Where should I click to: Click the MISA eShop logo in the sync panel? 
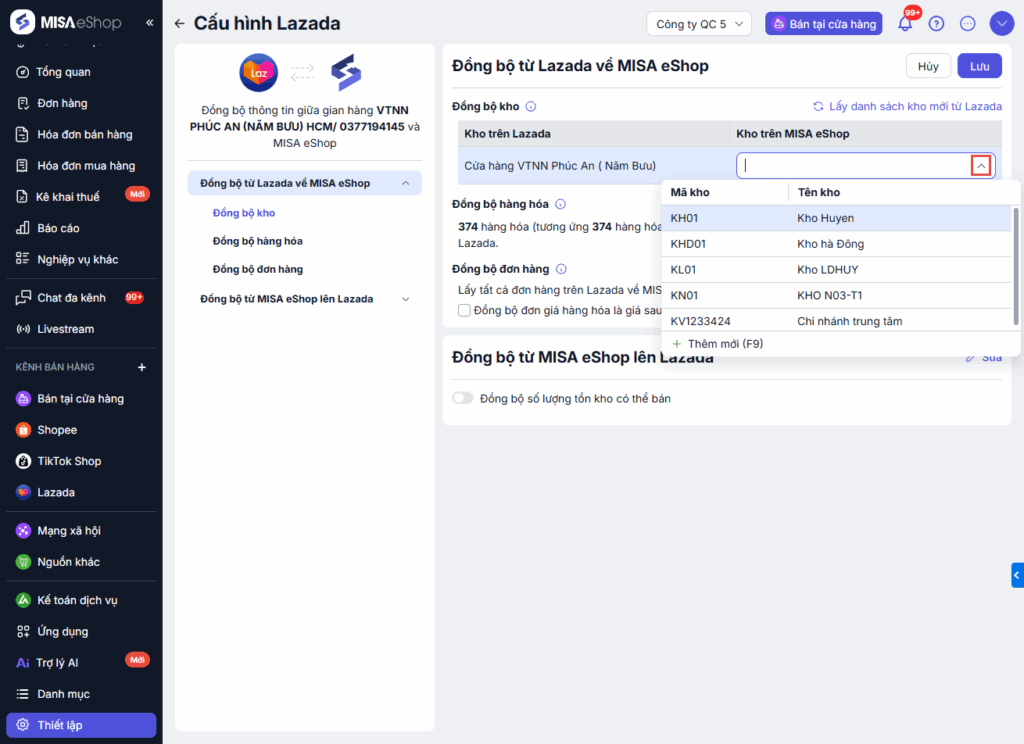pos(346,73)
